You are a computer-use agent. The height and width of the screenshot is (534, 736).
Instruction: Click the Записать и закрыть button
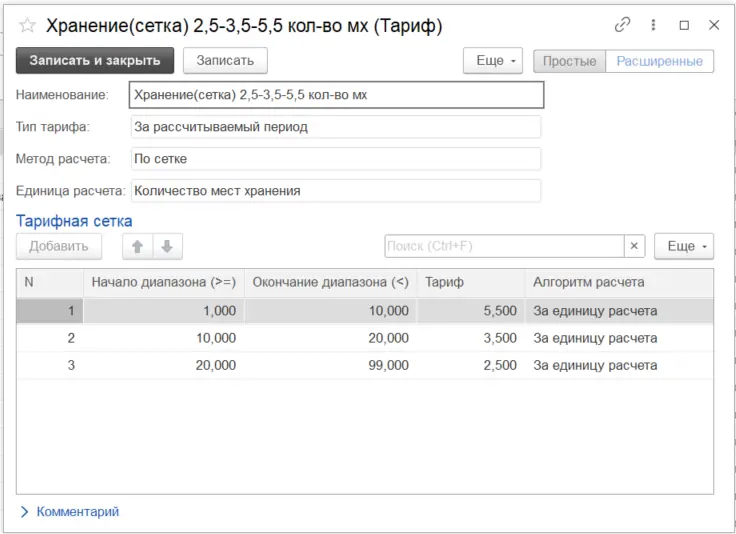(95, 61)
